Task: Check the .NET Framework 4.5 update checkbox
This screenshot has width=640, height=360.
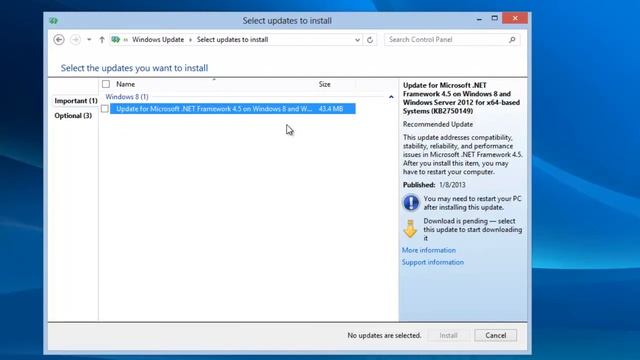Action: click(x=105, y=109)
